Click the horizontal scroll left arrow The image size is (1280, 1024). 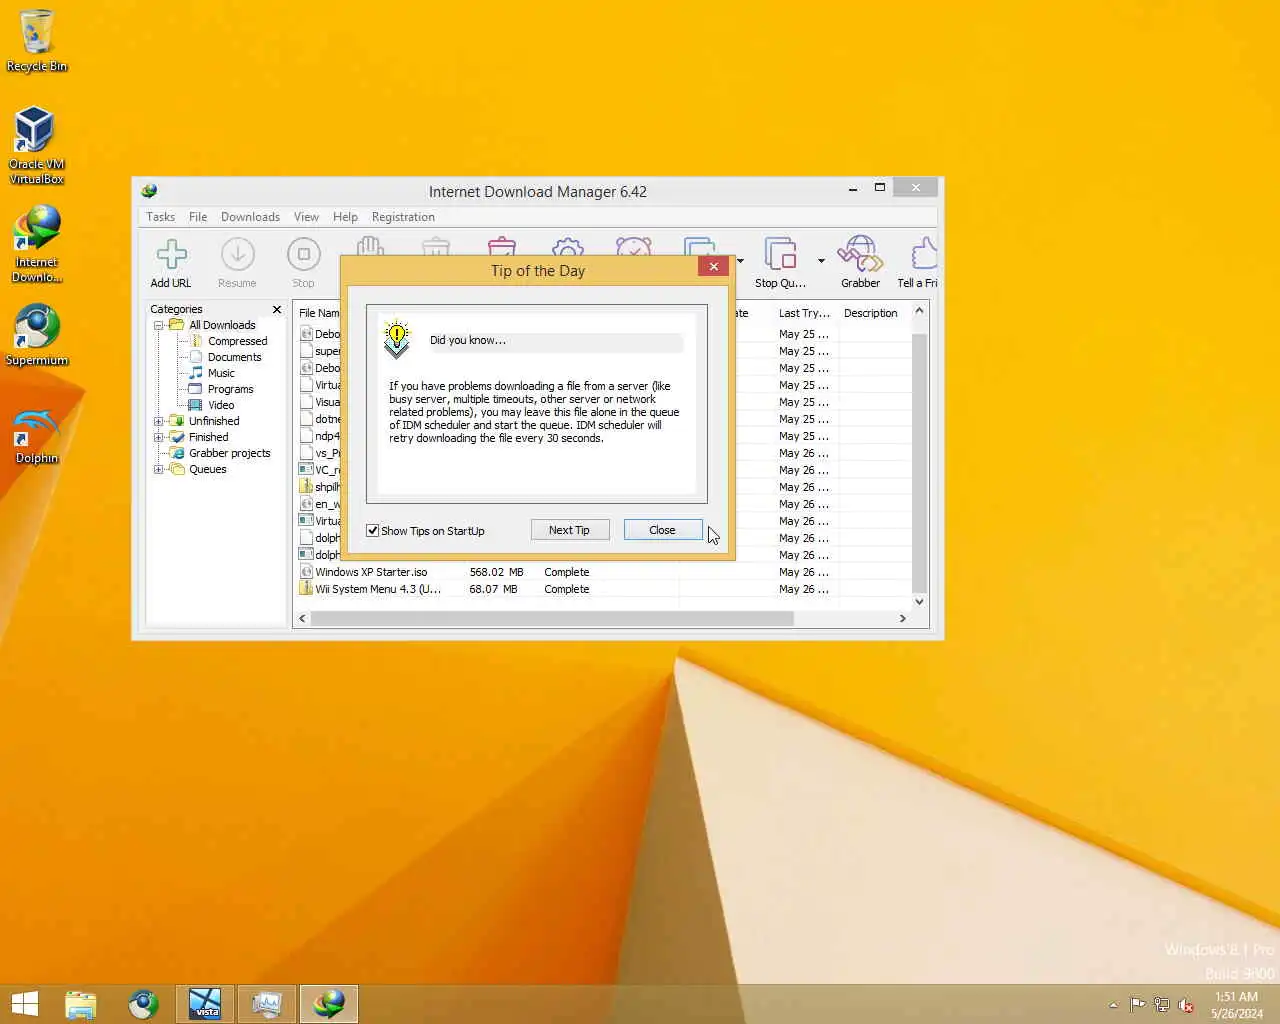(x=303, y=619)
